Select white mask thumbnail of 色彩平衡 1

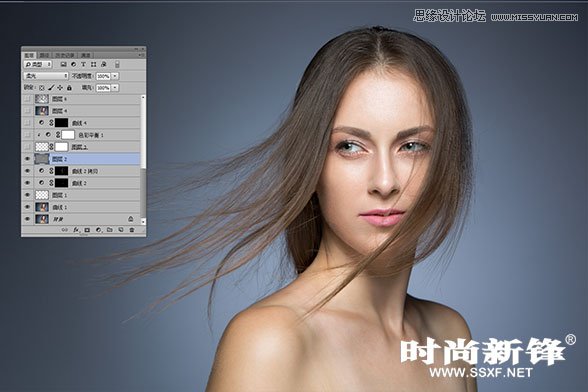point(68,135)
